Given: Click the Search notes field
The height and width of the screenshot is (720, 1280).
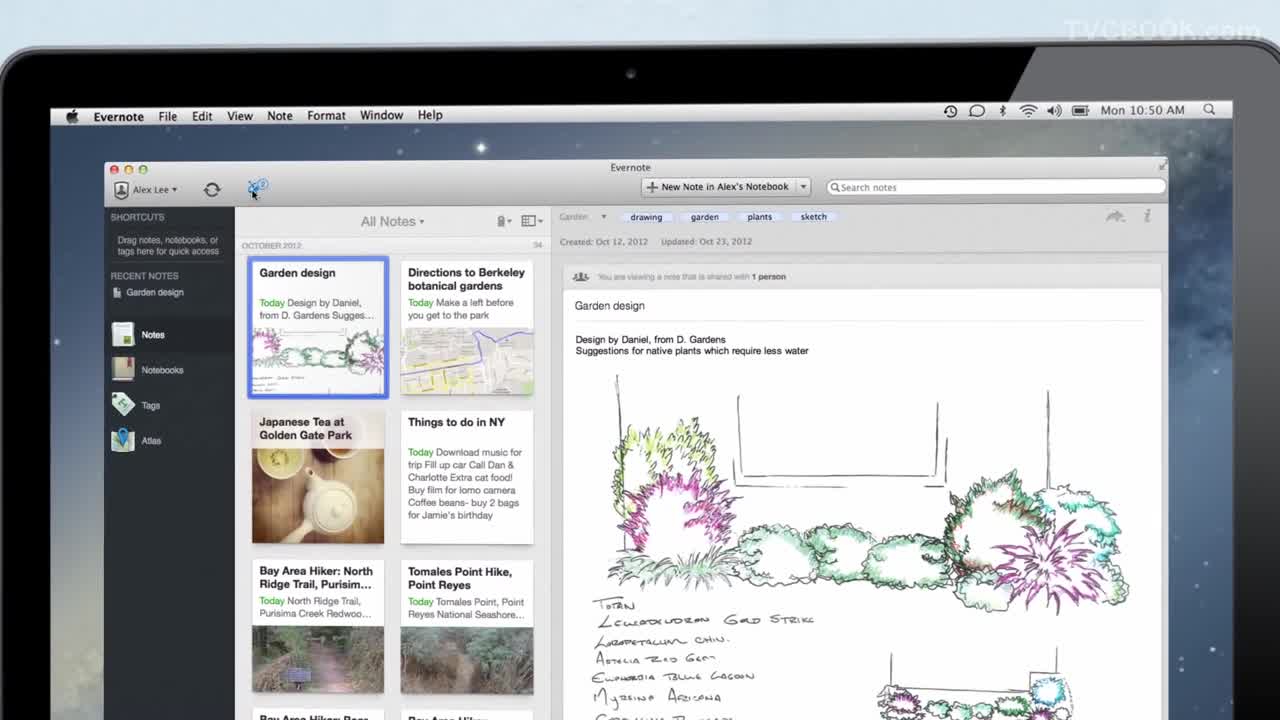Looking at the screenshot, I should pyautogui.click(x=996, y=187).
